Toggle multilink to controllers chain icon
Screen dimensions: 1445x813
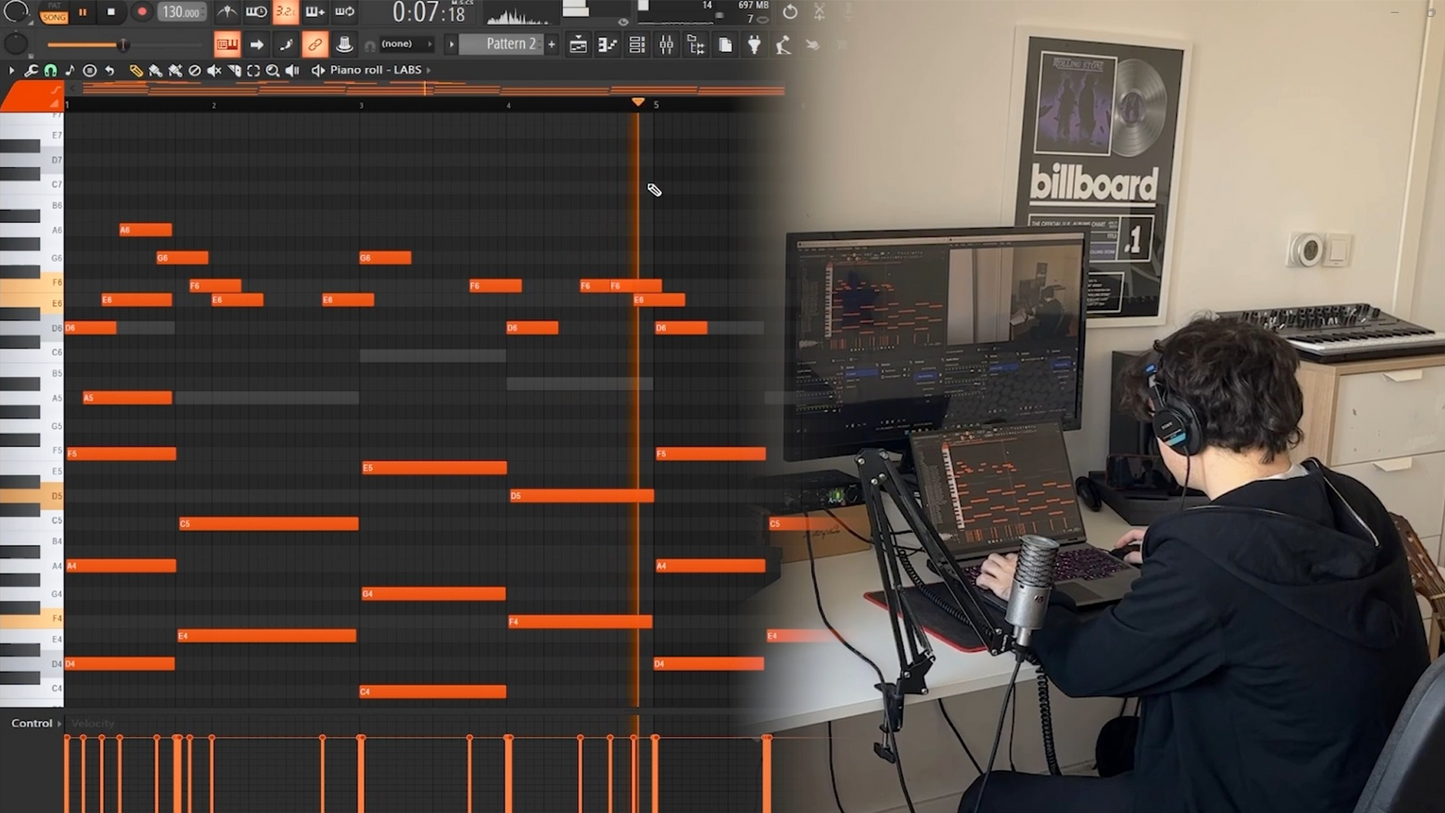315,44
